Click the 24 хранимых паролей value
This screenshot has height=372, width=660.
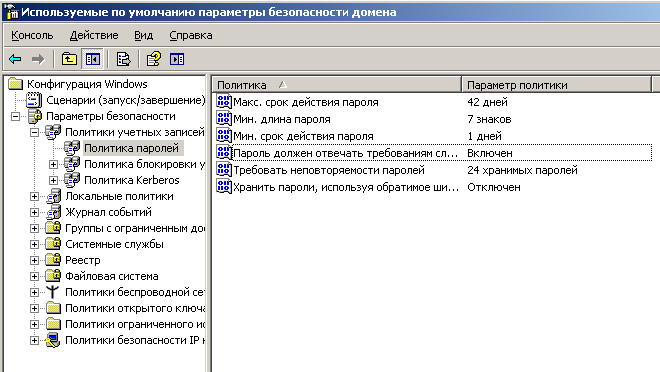(522, 170)
